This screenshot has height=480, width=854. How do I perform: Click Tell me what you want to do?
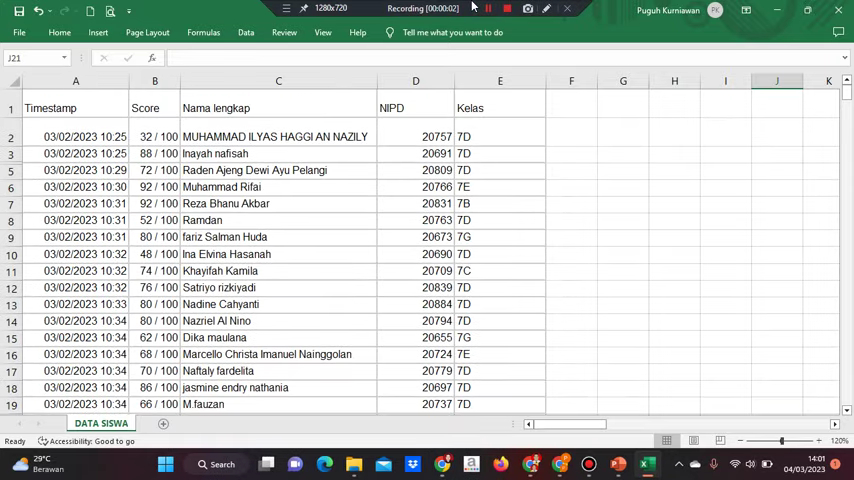[453, 33]
